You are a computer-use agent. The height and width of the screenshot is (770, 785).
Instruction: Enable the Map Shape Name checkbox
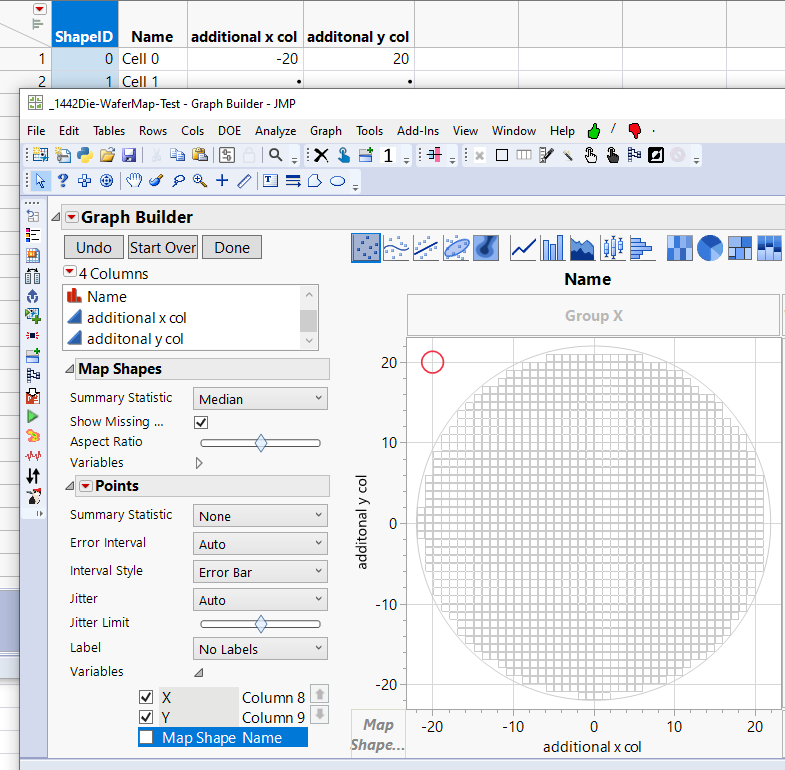[x=147, y=738]
